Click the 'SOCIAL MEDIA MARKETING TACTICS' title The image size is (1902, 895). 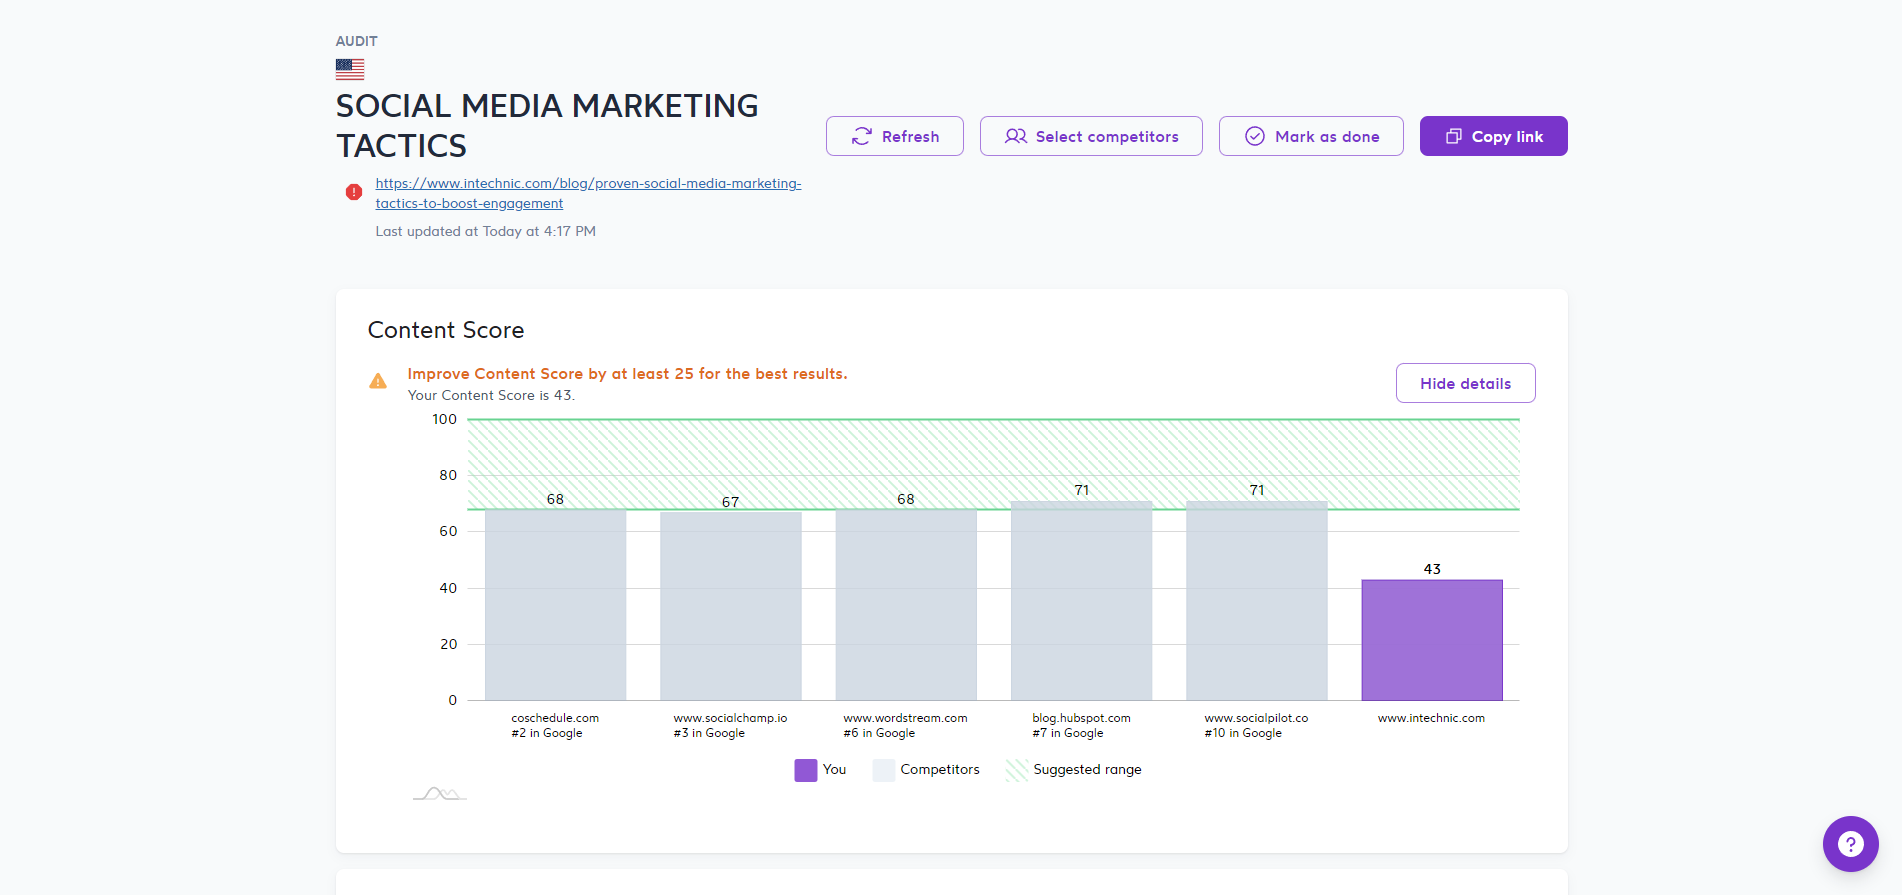547,125
